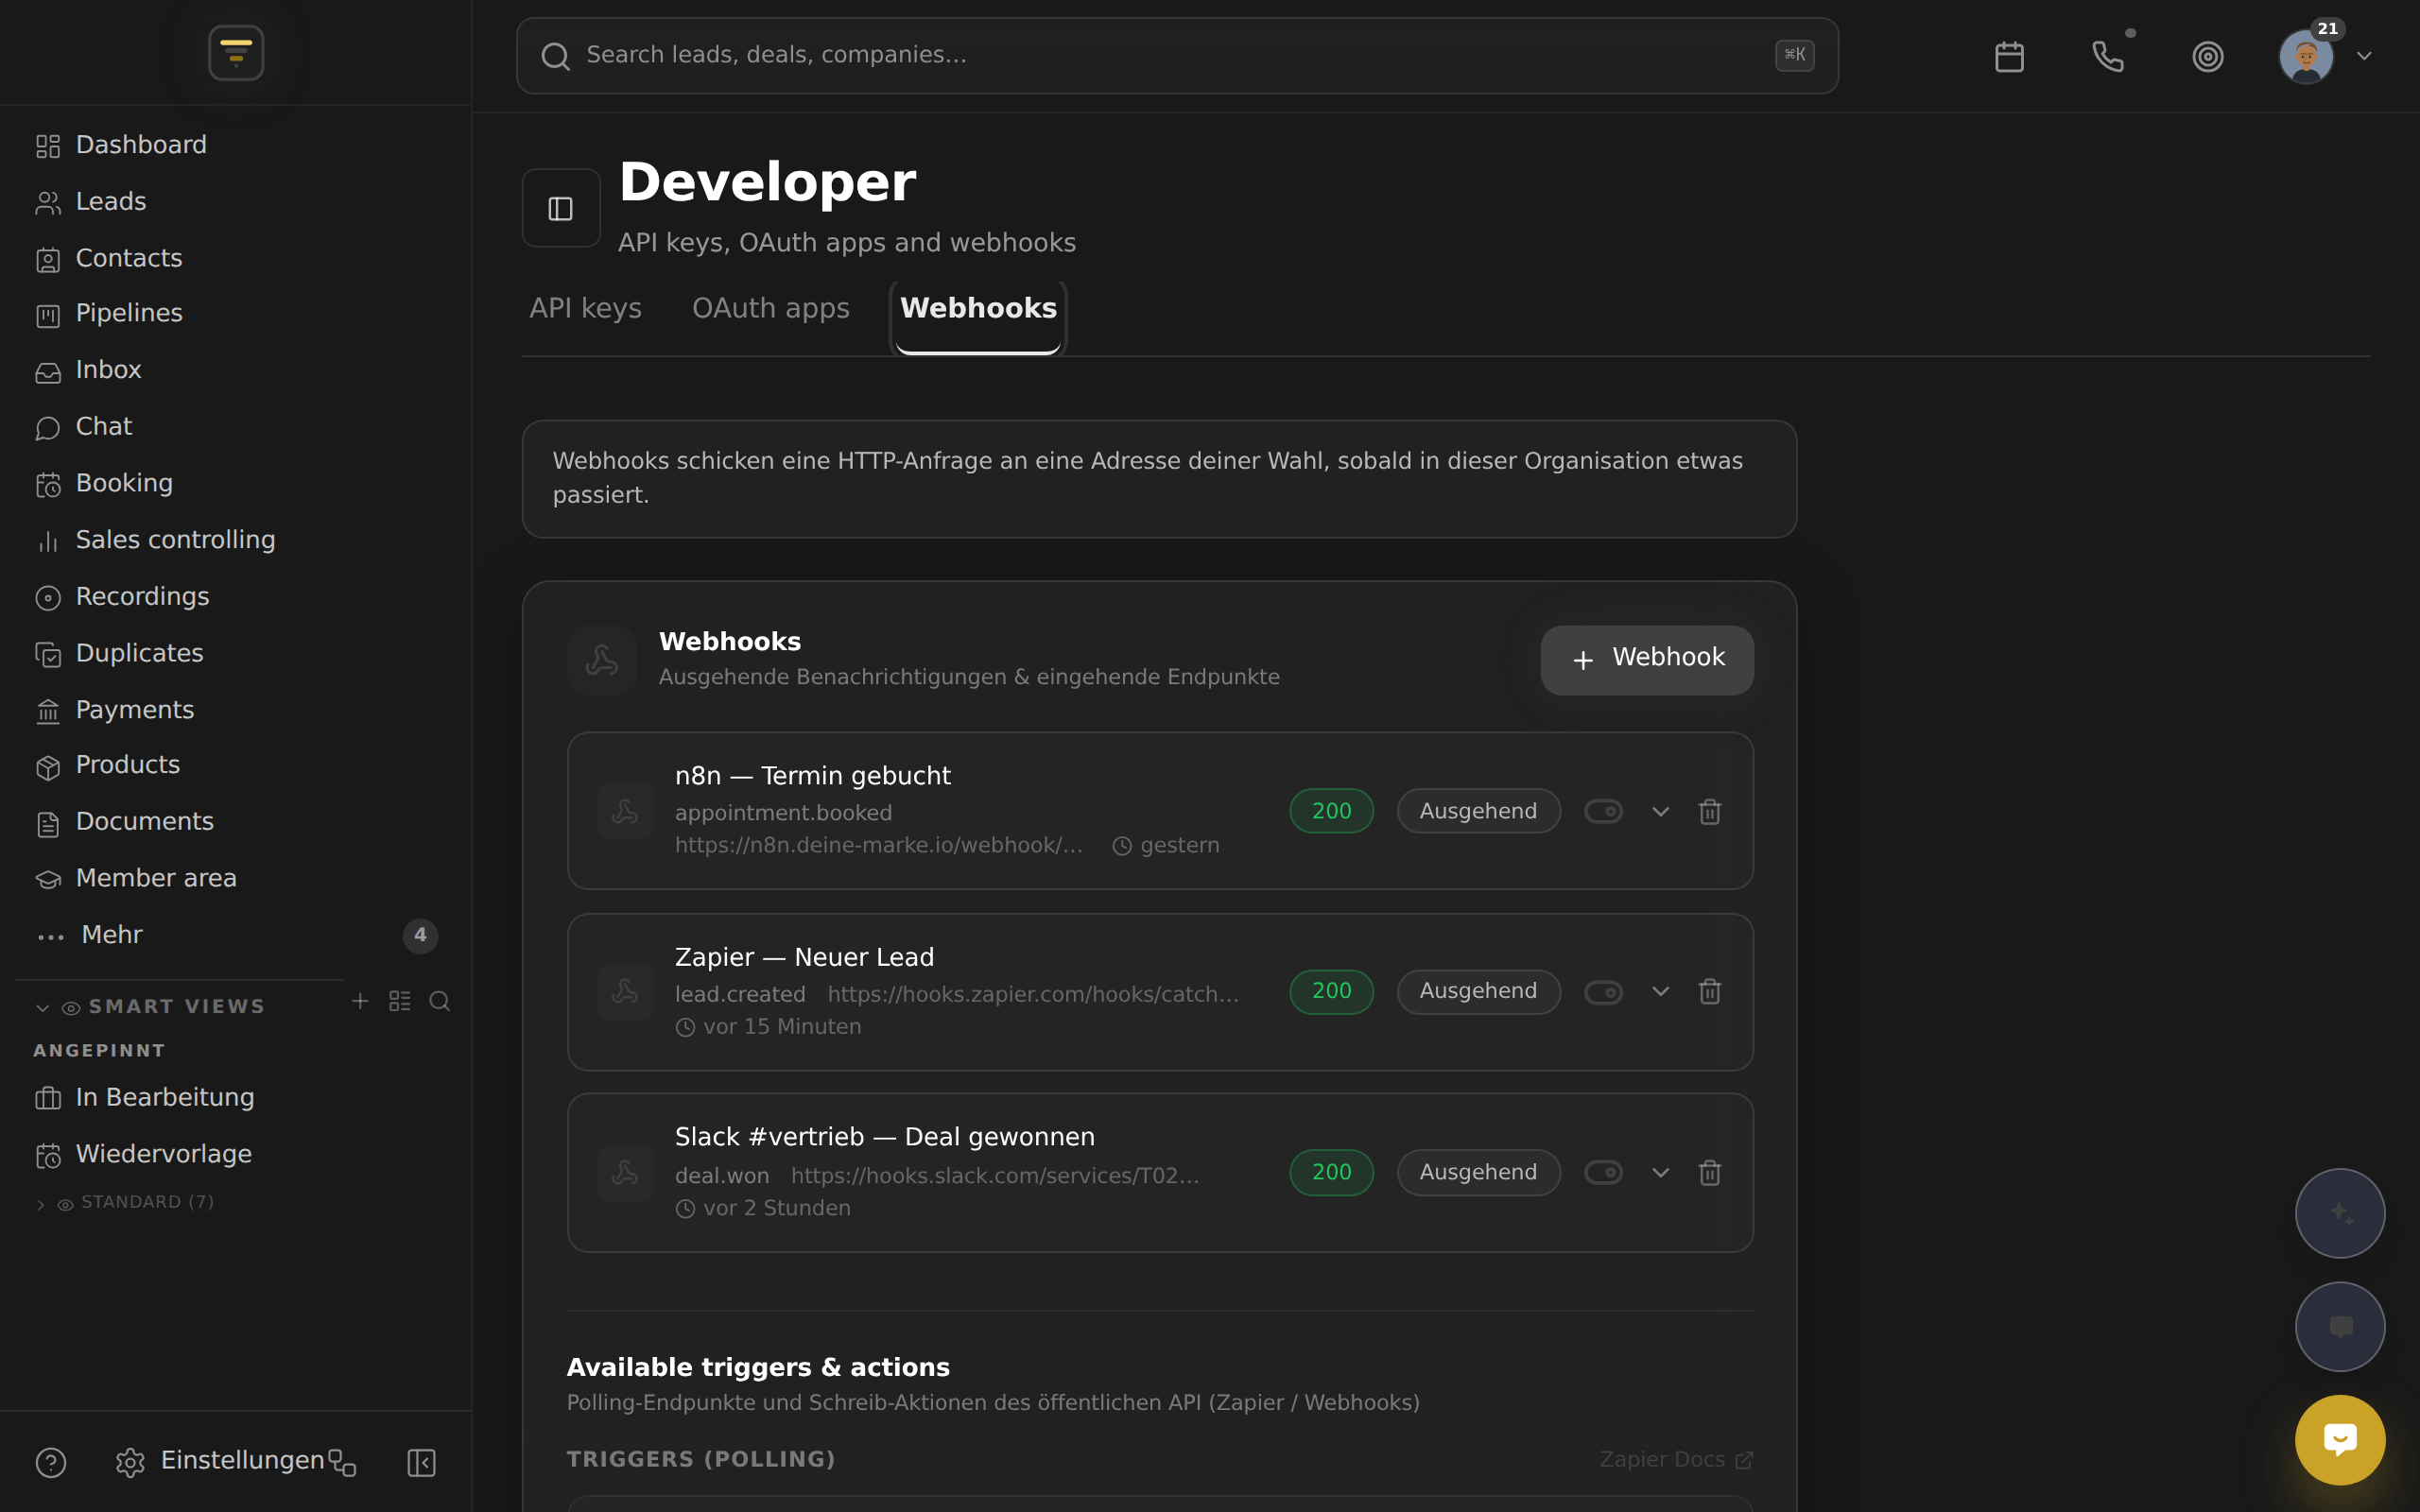Switch to the OAuth apps tab
This screenshot has width=2420, height=1512.
tap(771, 308)
